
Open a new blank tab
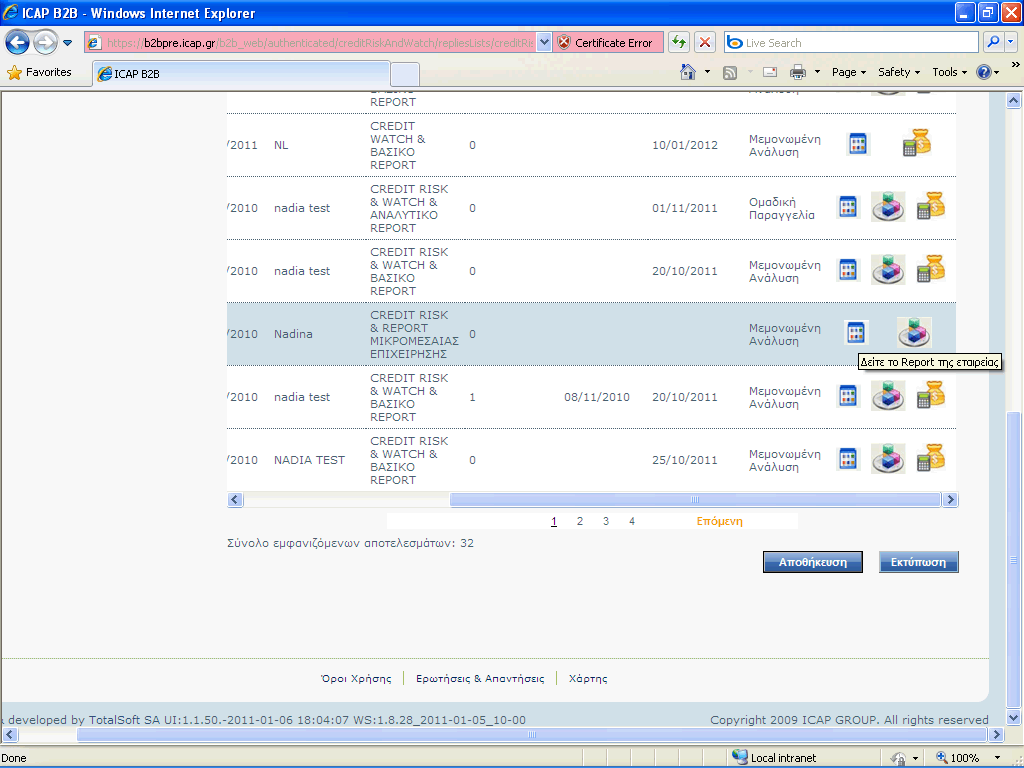click(405, 74)
